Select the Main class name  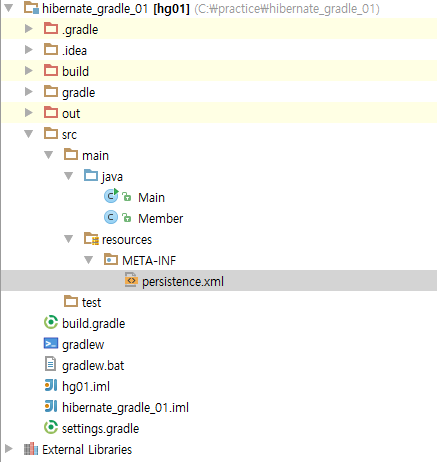click(152, 197)
